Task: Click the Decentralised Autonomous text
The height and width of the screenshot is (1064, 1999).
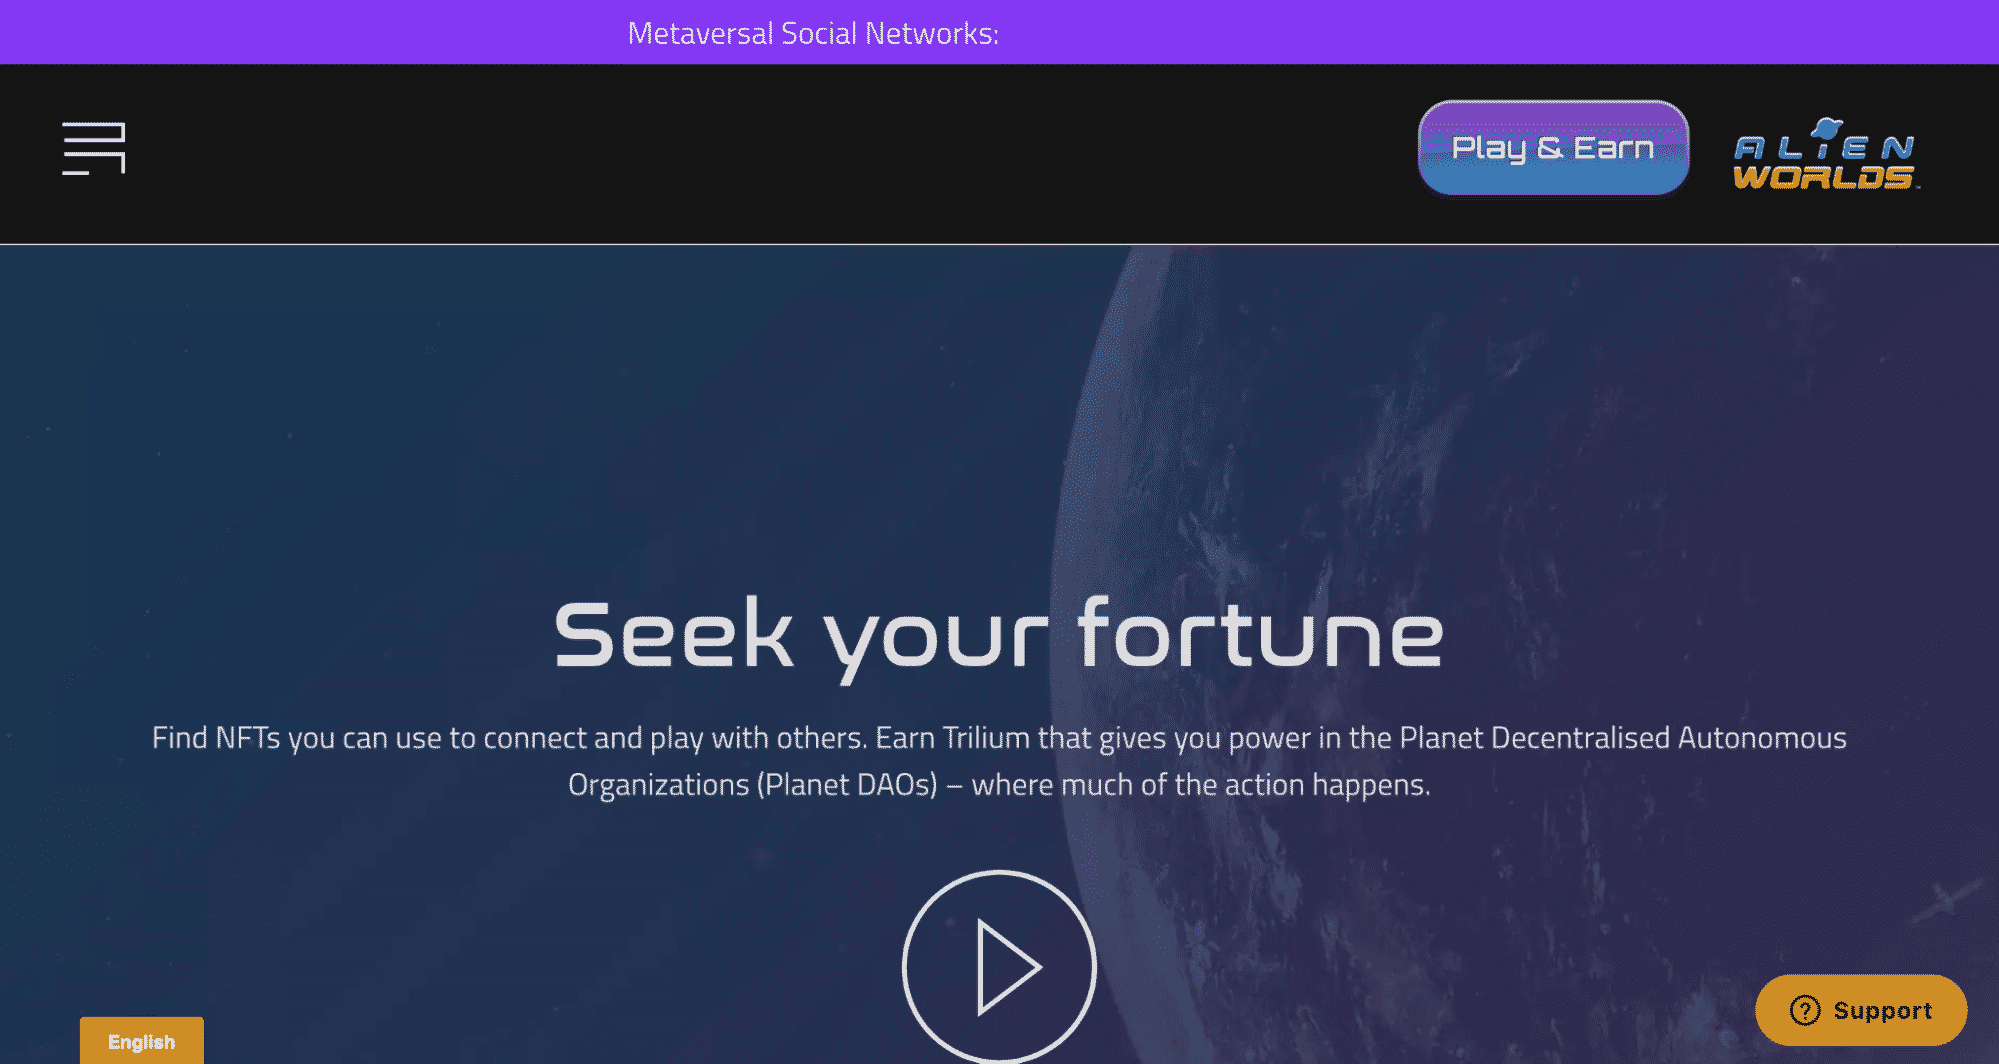Action: [x=1668, y=738]
